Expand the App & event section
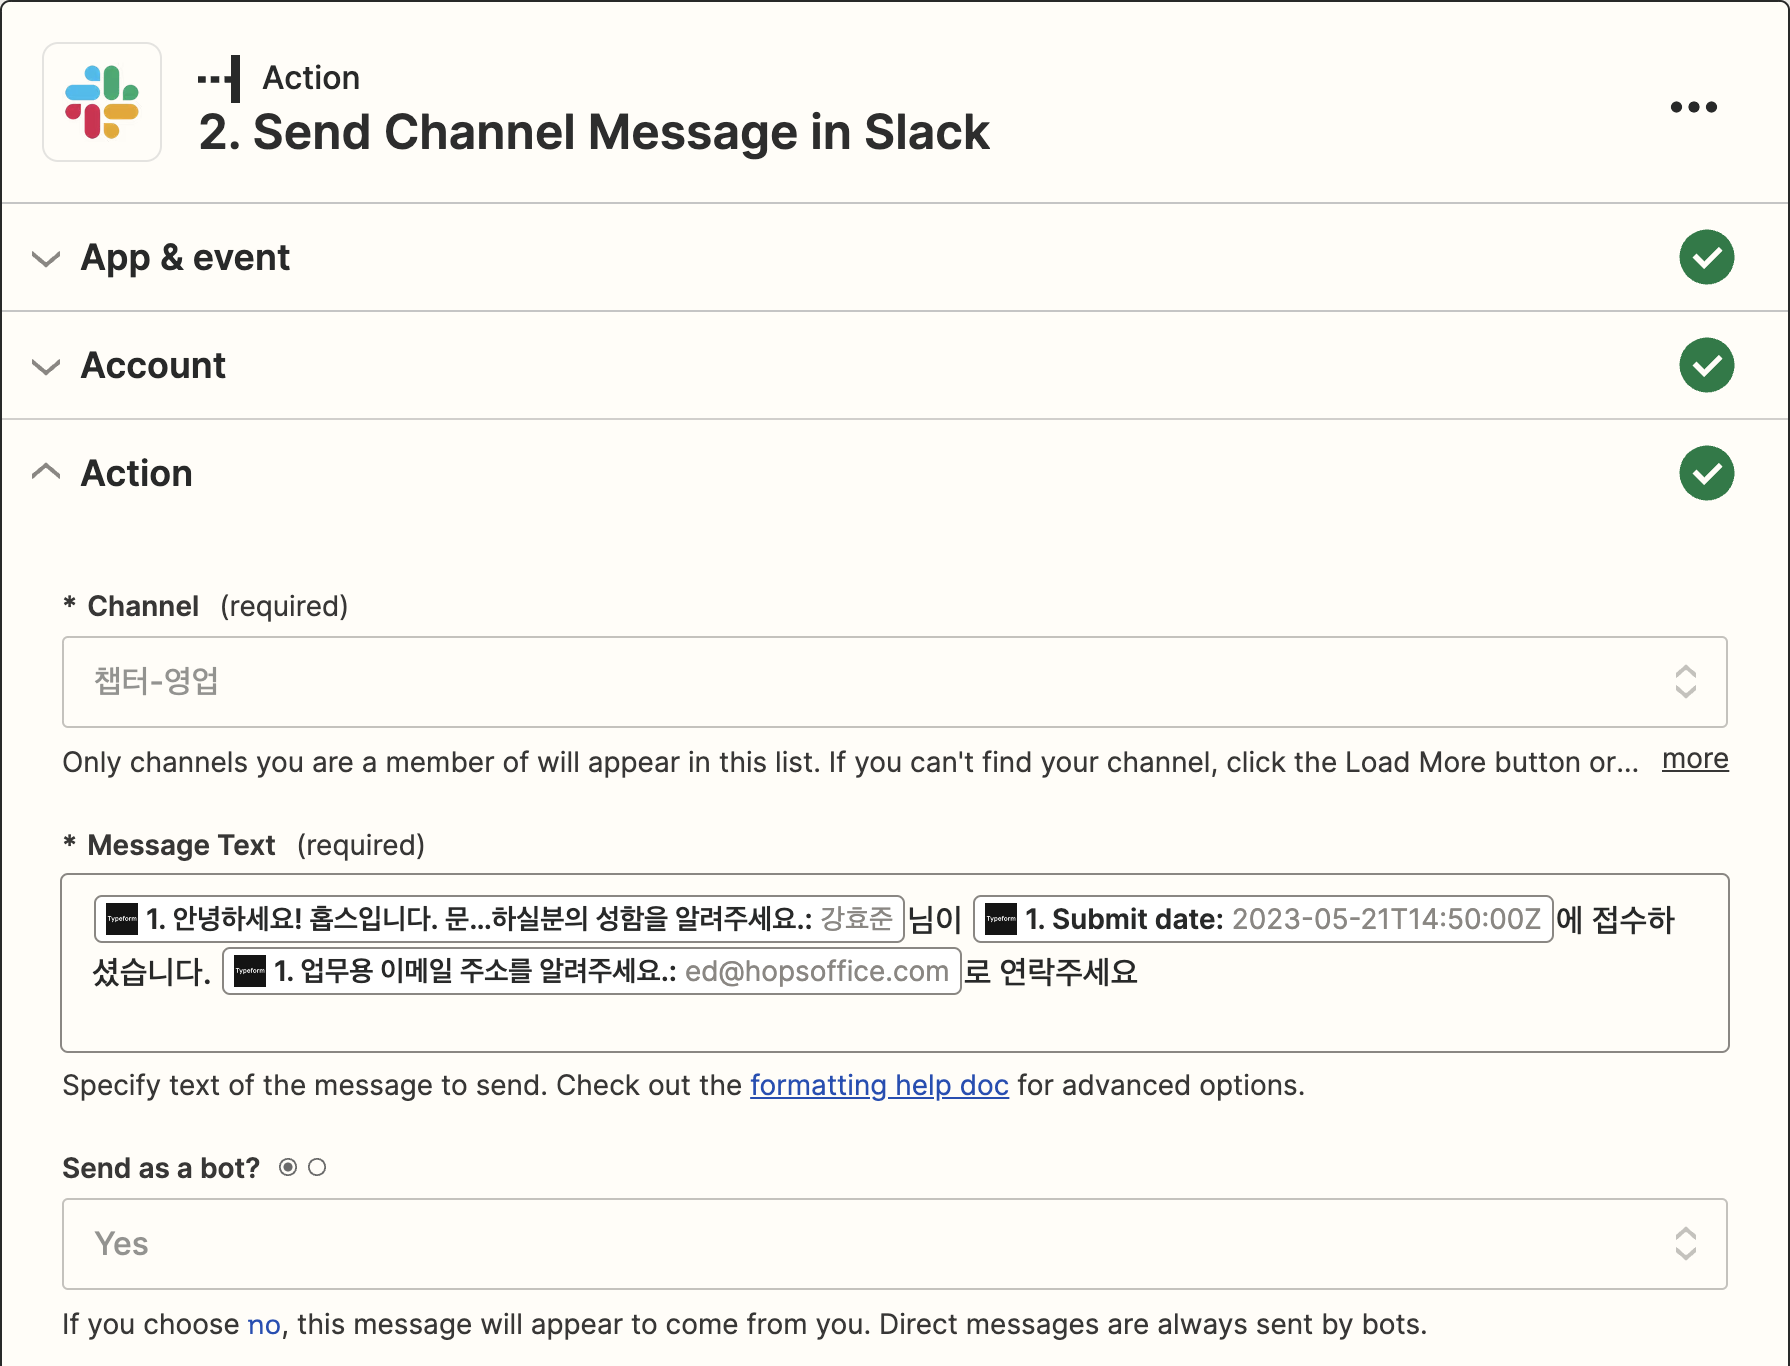 point(46,259)
